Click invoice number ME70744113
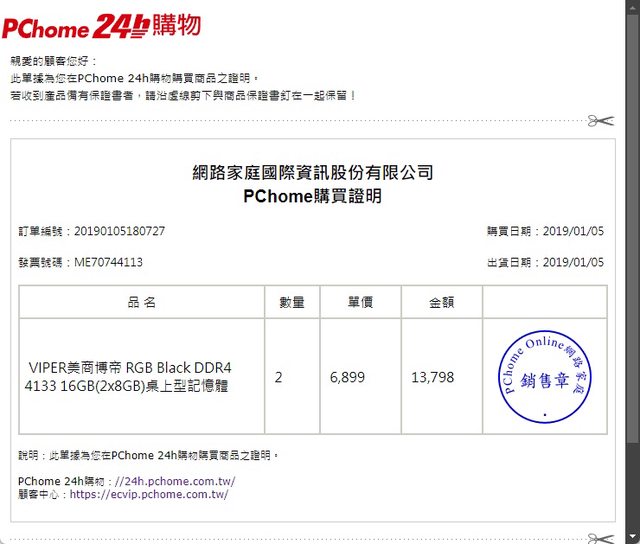Viewport: 640px width, 544px height. pyautogui.click(x=108, y=262)
